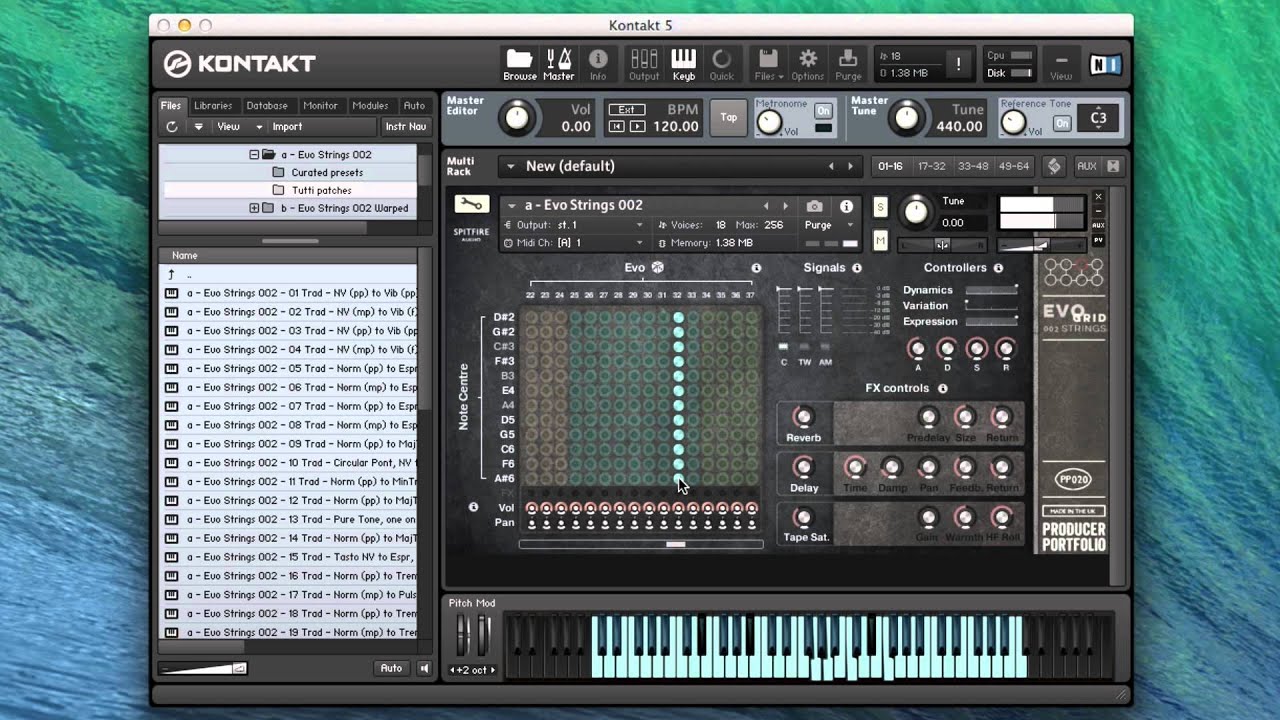Select the 17-32 rack page
The height and width of the screenshot is (720, 1280).
pyautogui.click(x=931, y=166)
